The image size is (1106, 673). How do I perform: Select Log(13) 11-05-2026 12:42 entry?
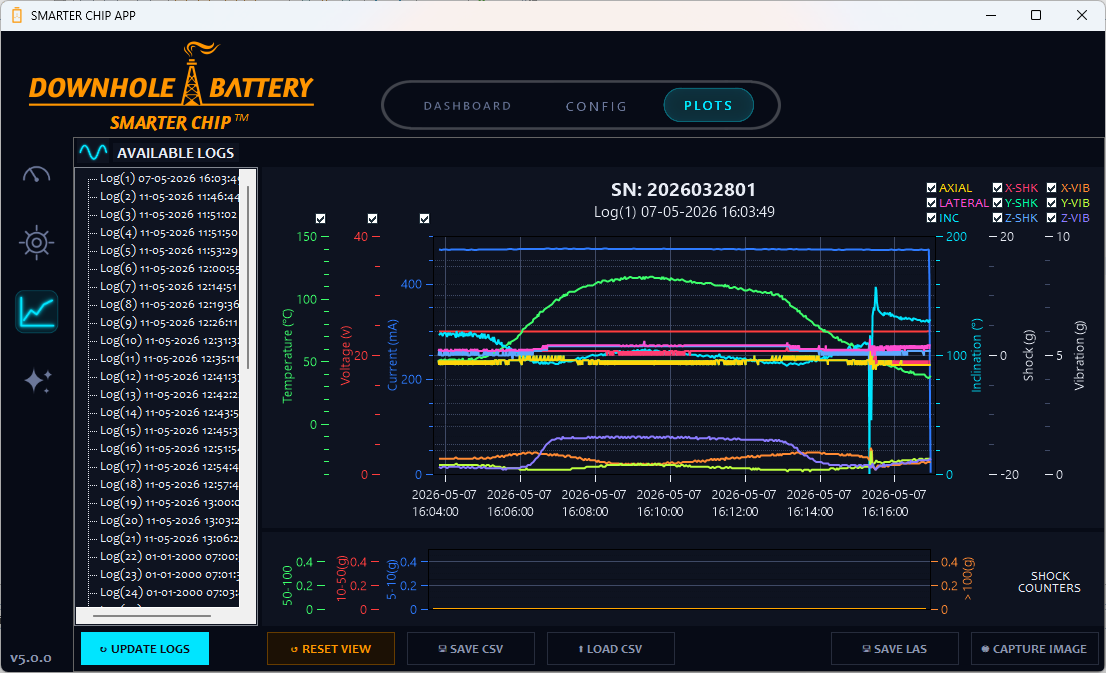coord(169,394)
